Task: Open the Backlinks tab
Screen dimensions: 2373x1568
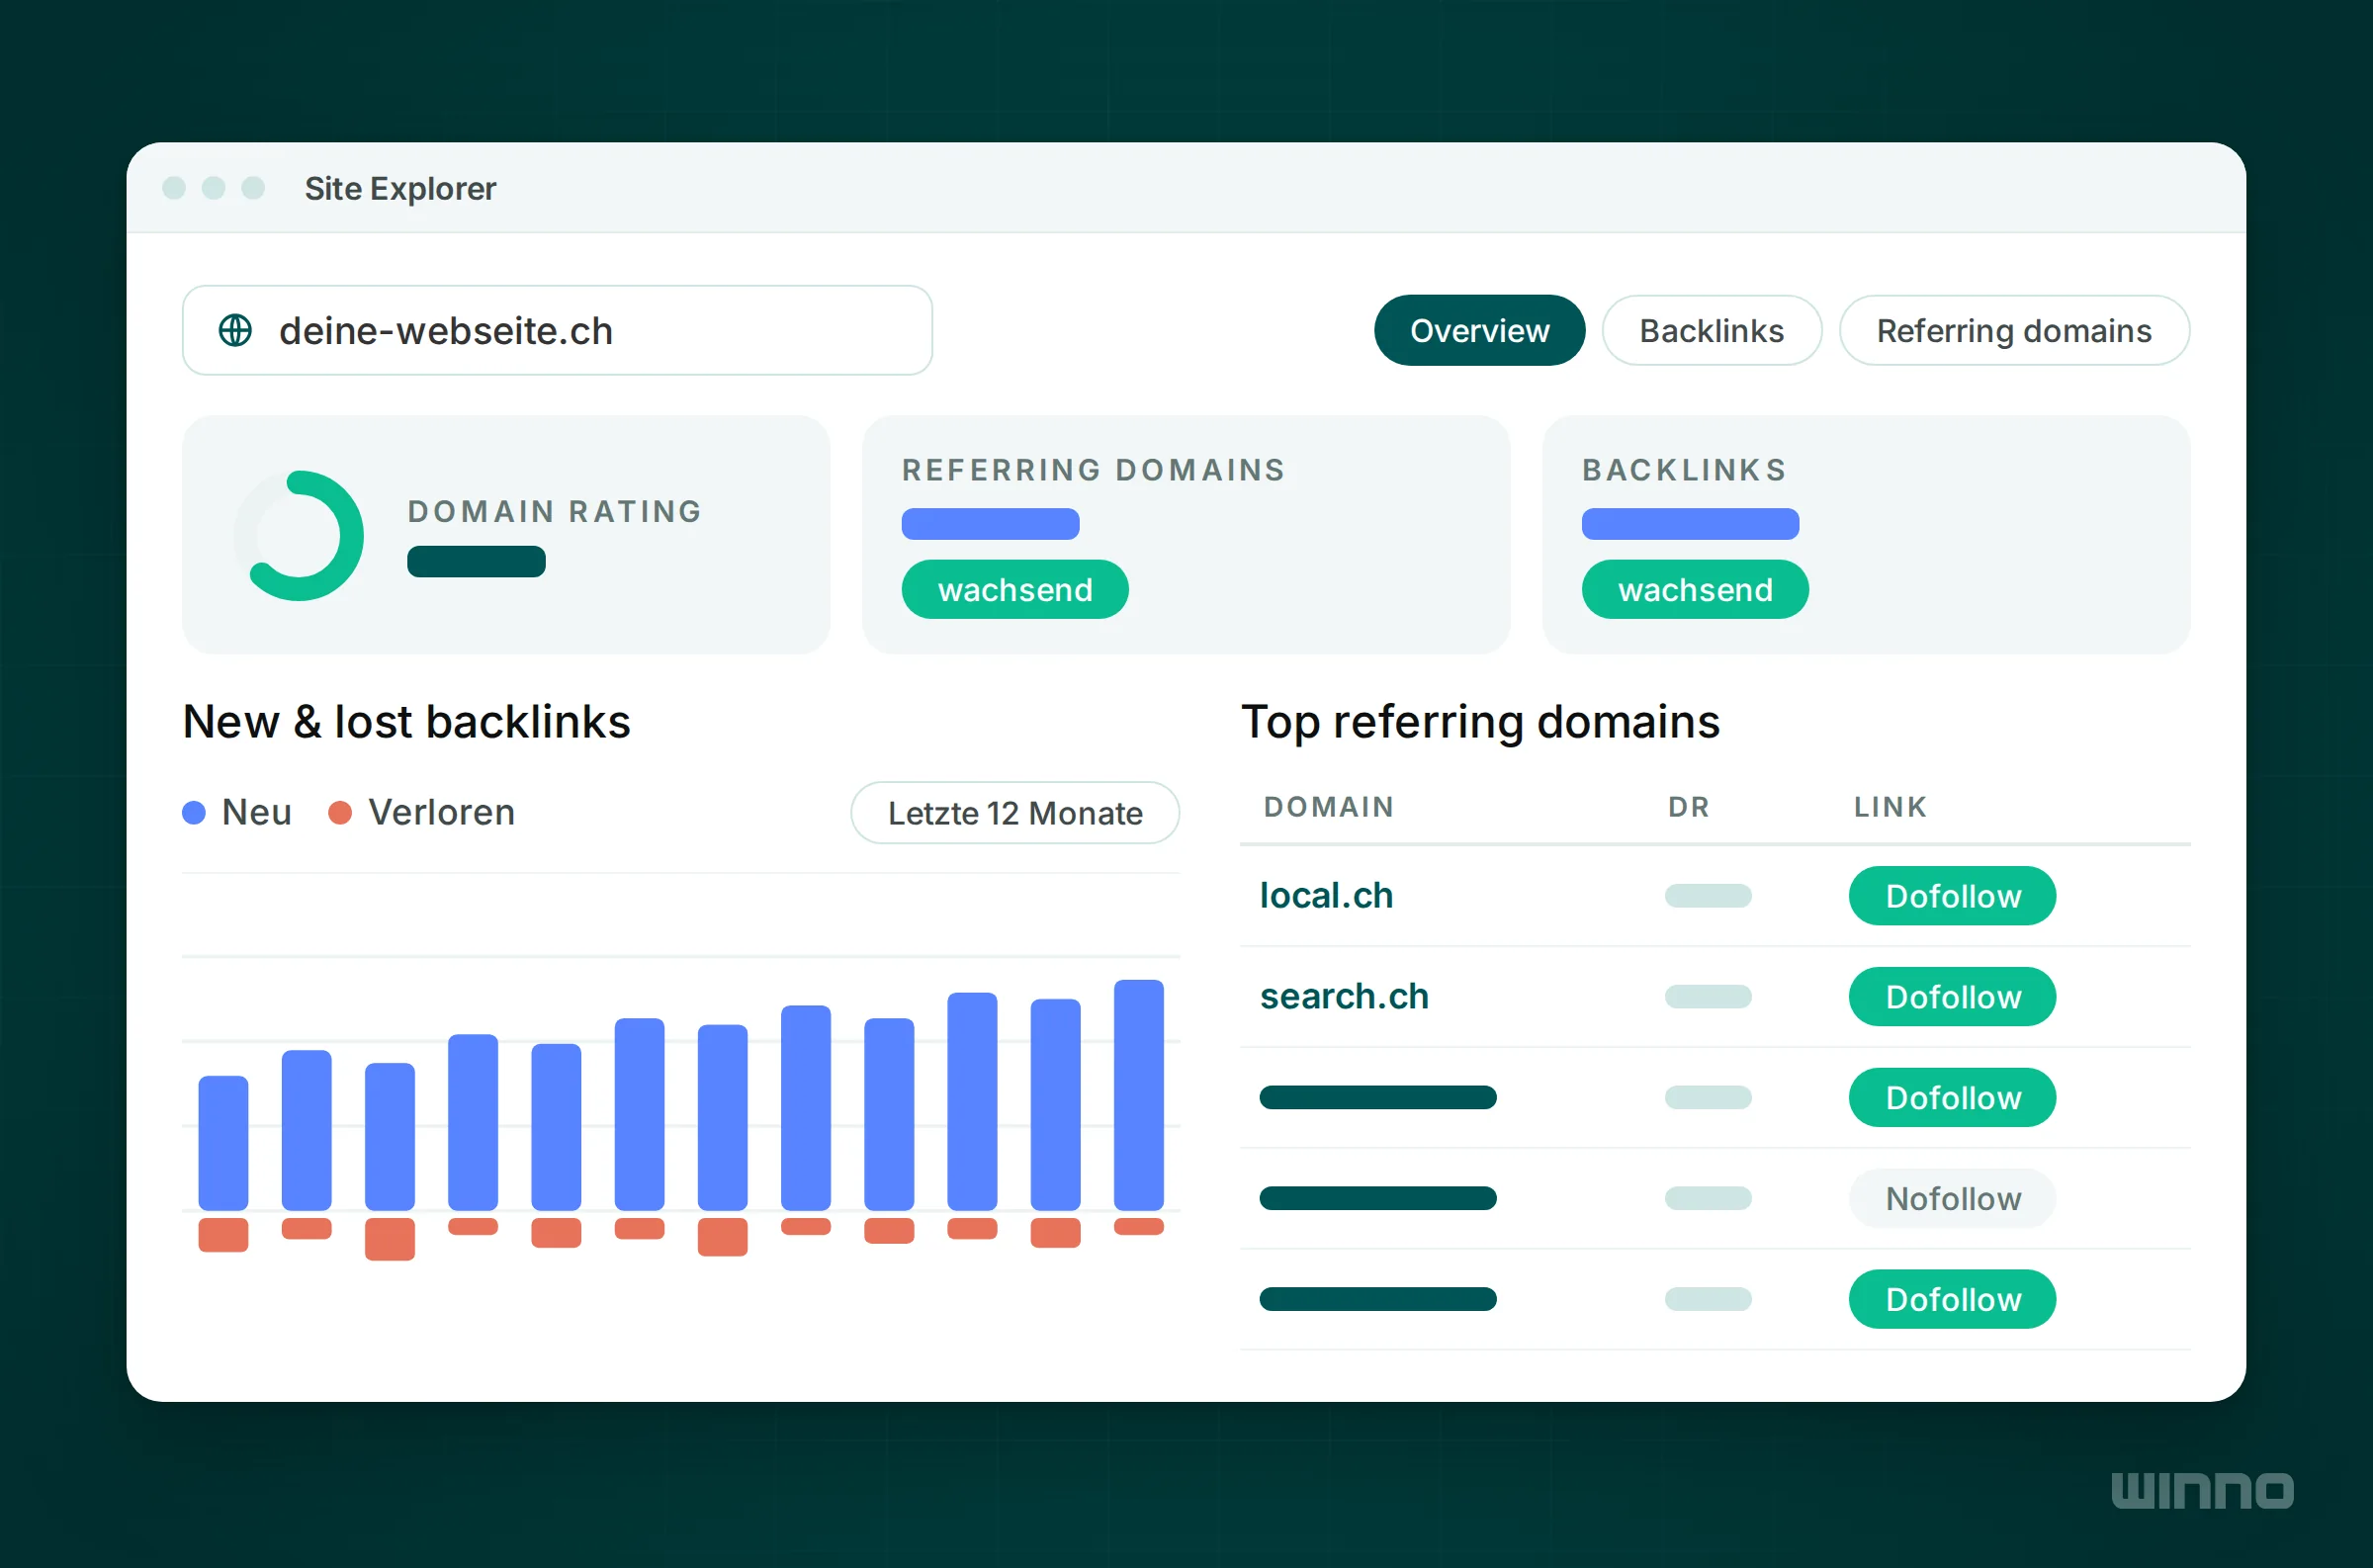Action: point(1711,330)
